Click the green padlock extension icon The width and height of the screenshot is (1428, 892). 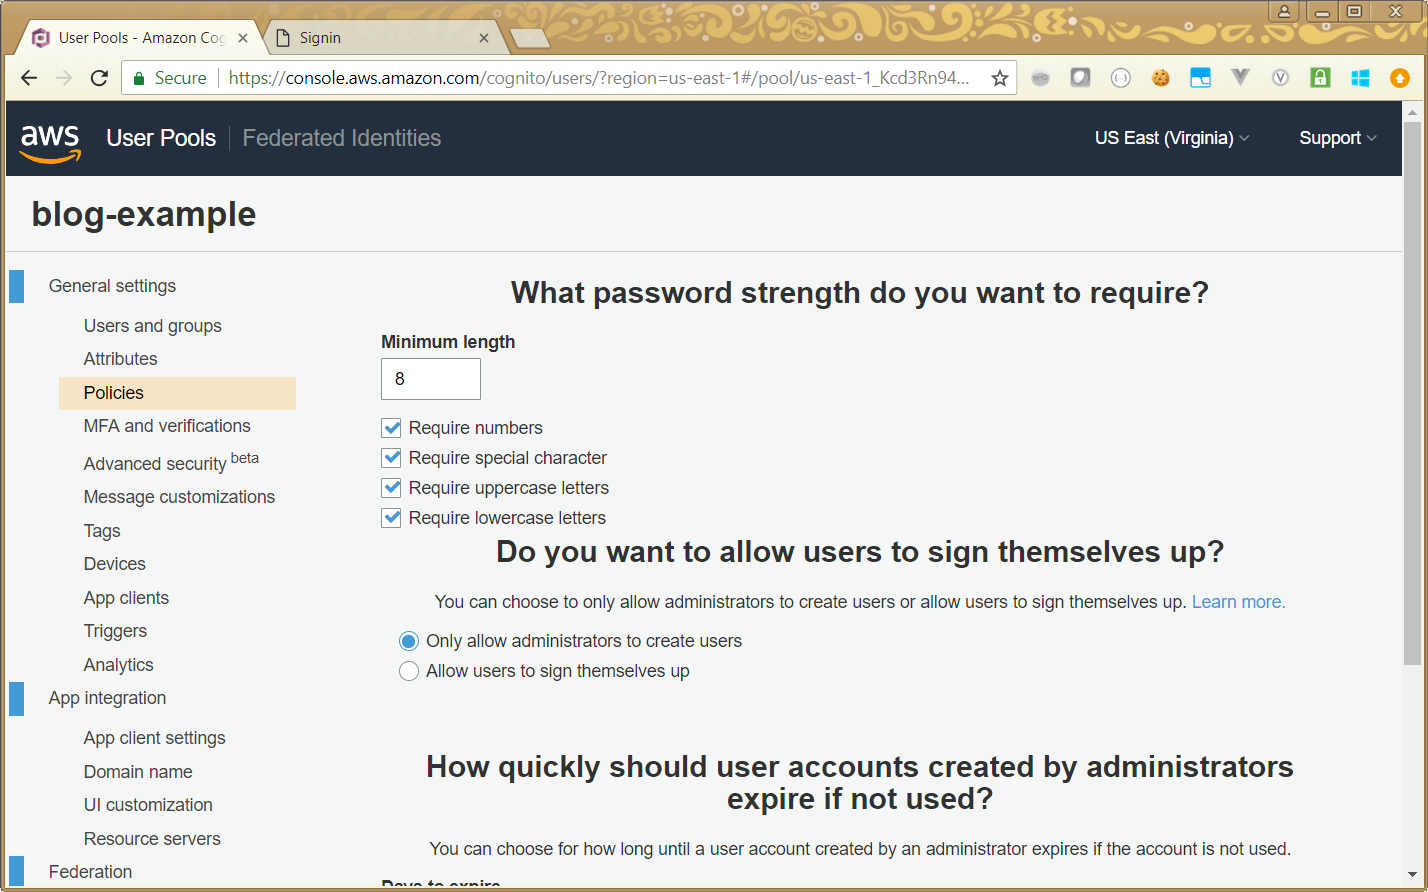1320,78
